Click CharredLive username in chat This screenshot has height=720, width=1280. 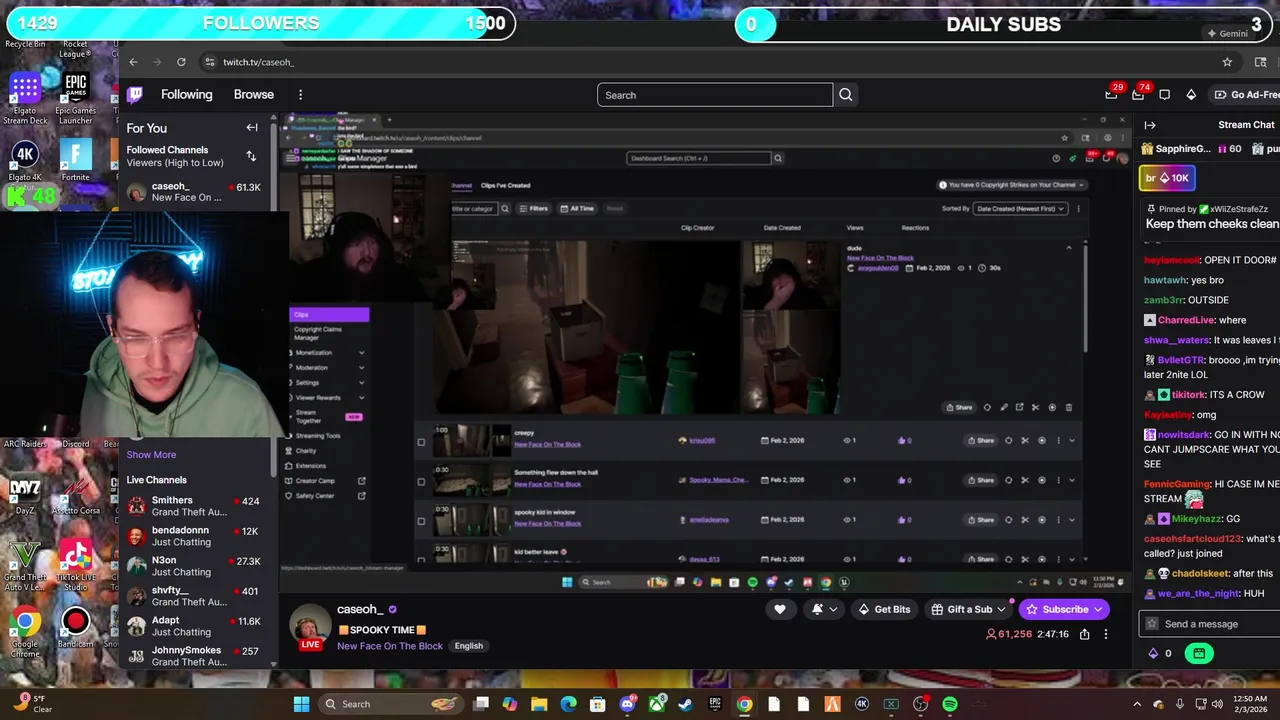(1186, 320)
